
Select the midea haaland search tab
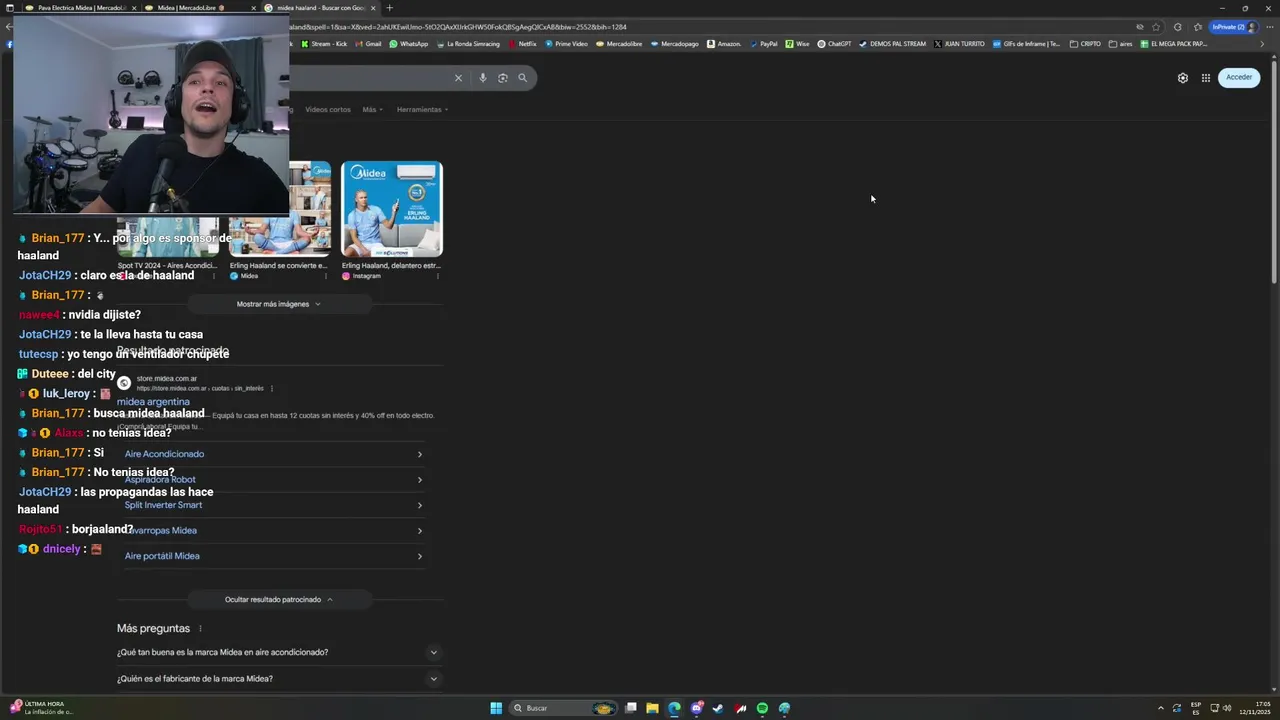320,8
